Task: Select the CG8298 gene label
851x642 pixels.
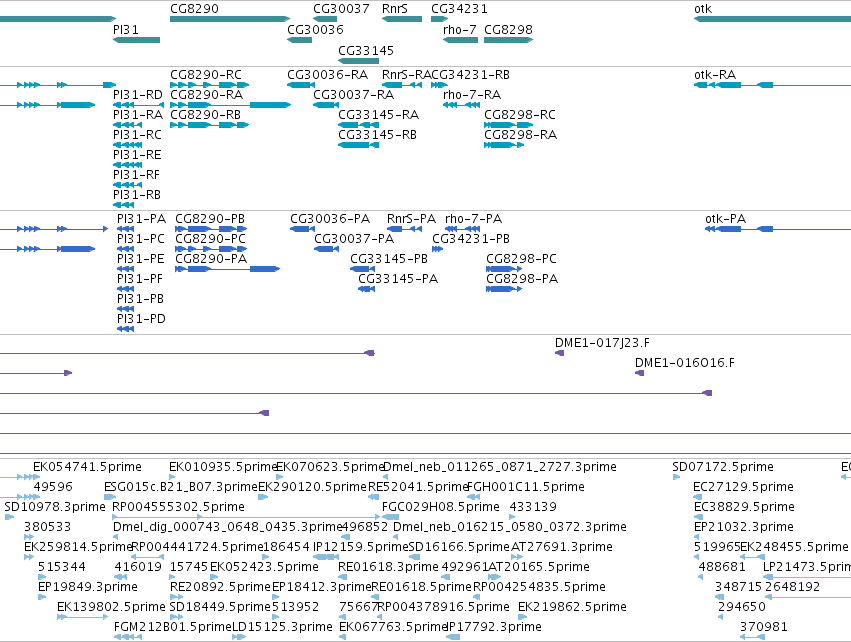Action: [509, 29]
